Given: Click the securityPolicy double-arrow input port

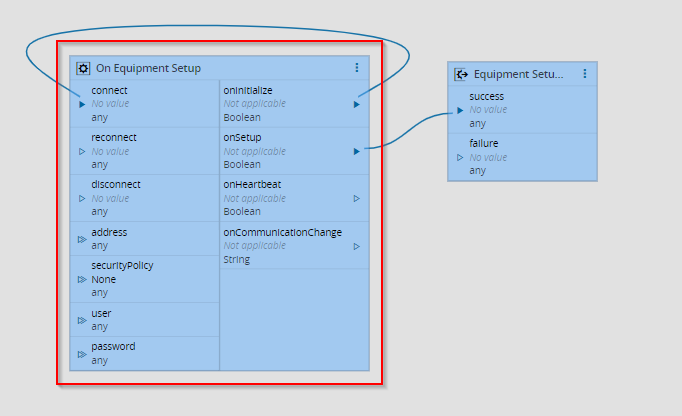Looking at the screenshot, I should 82,279.
